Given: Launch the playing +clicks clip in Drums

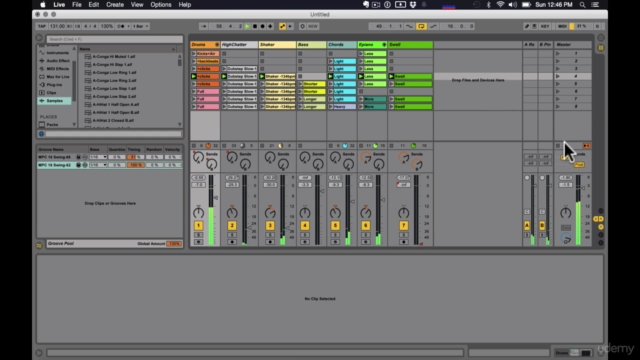Looking at the screenshot, I should (194, 76).
